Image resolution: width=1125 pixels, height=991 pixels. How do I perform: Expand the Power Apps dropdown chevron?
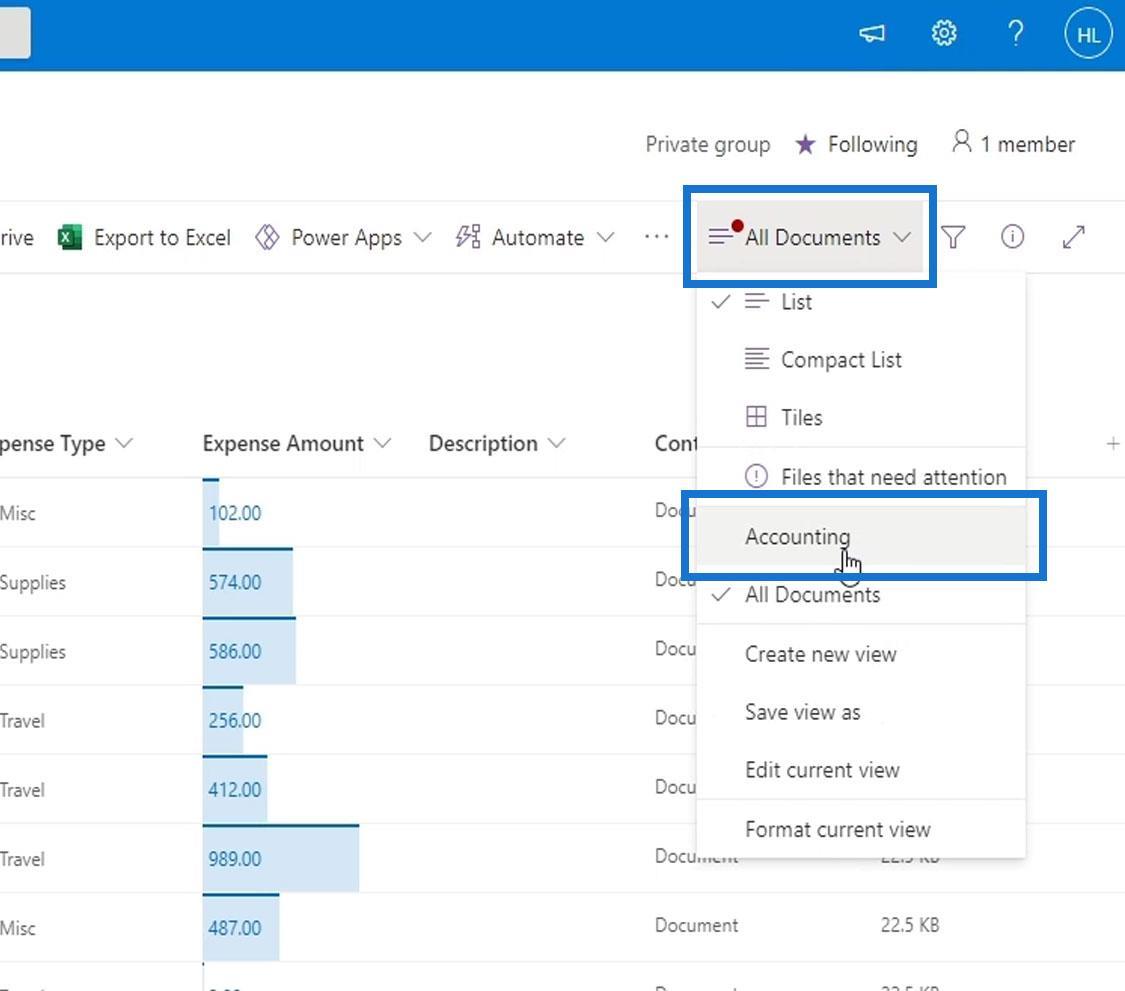point(423,237)
